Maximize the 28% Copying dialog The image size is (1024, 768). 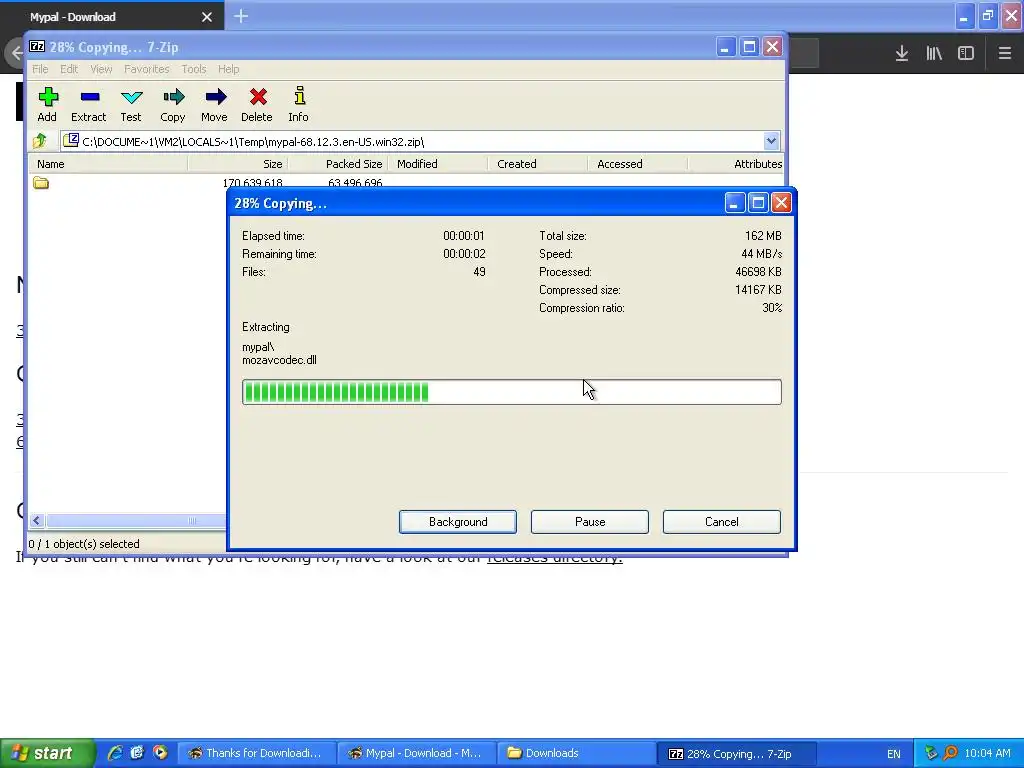point(758,203)
